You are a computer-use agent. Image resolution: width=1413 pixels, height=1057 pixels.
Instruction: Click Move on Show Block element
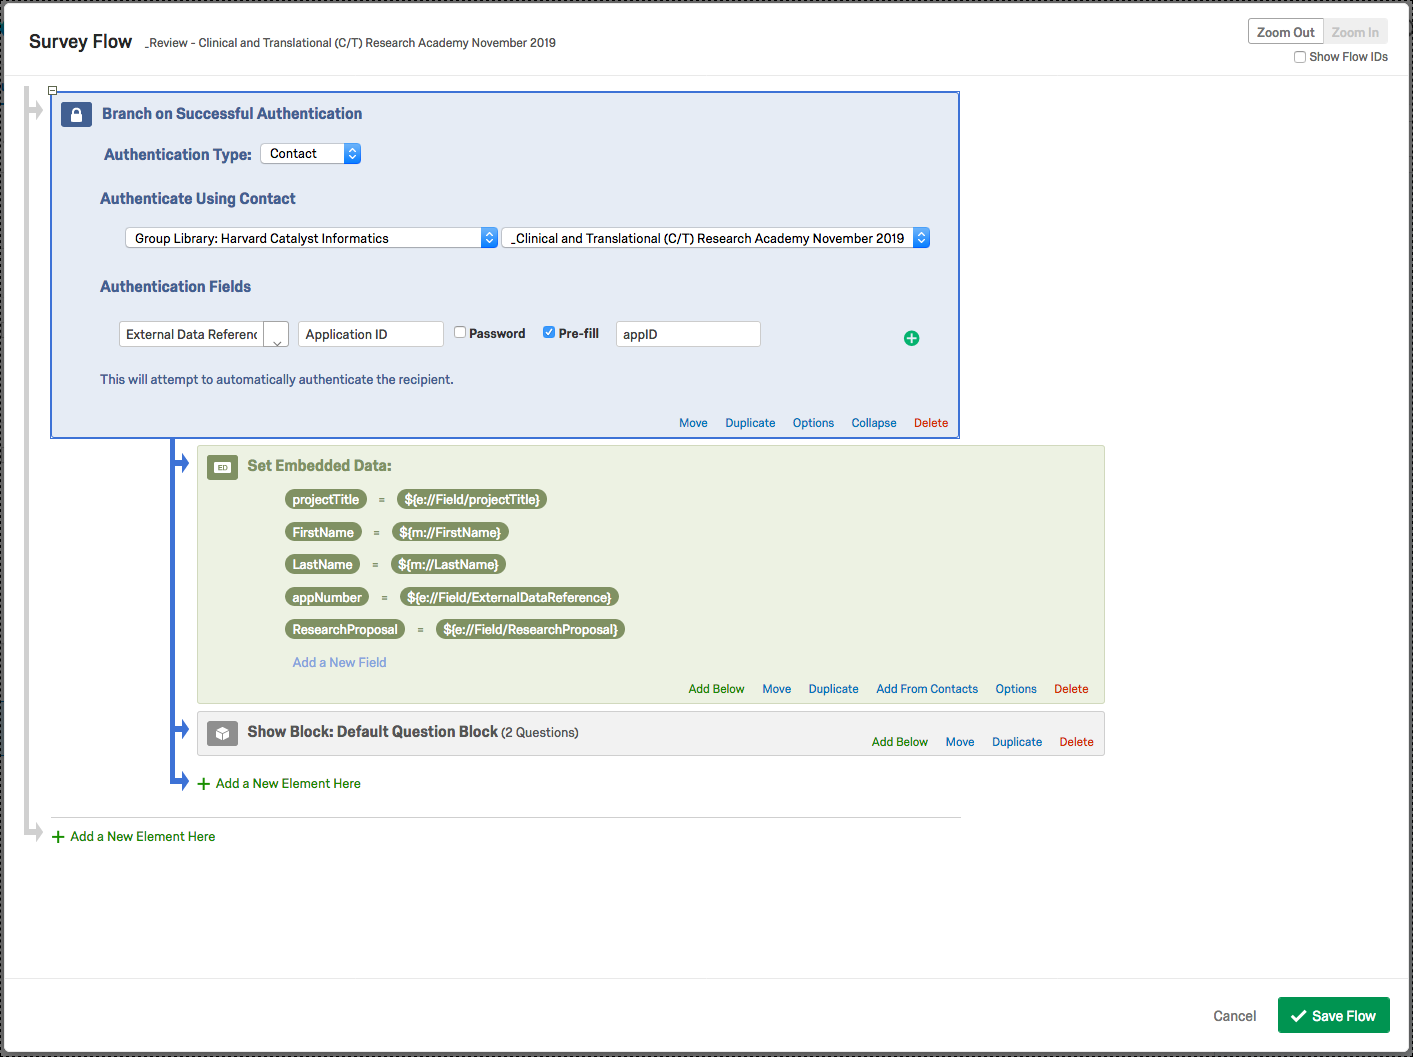coord(960,742)
